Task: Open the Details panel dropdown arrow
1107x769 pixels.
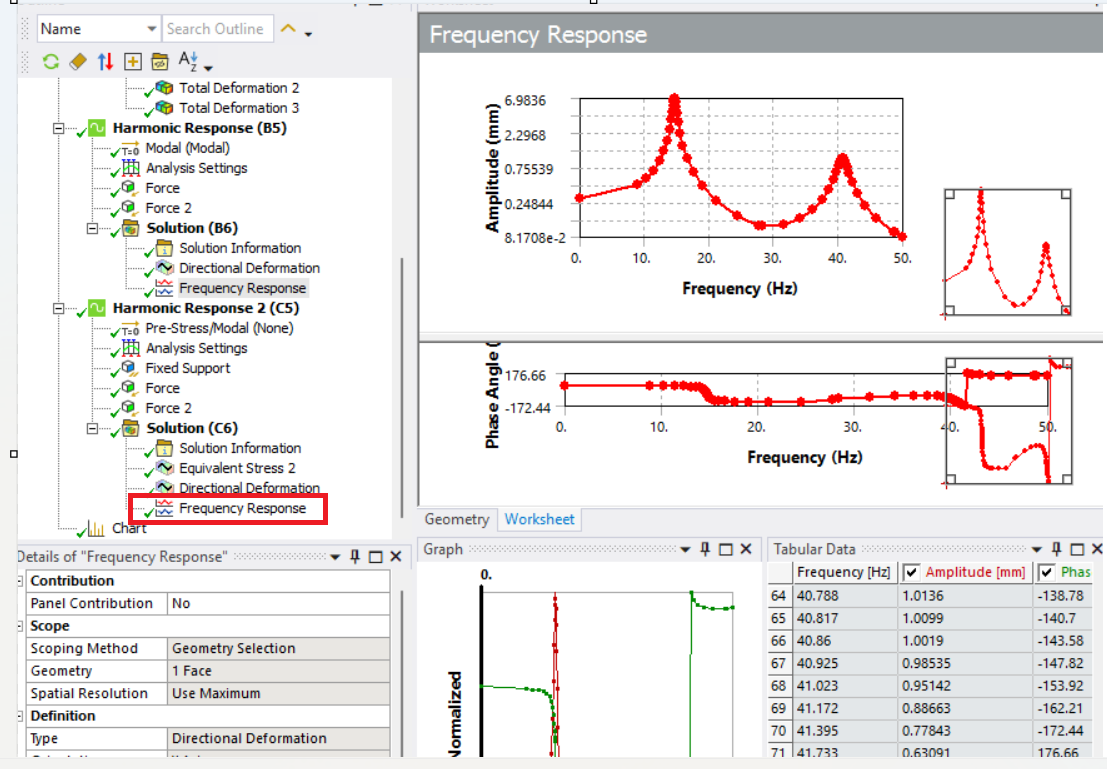Action: (x=335, y=557)
